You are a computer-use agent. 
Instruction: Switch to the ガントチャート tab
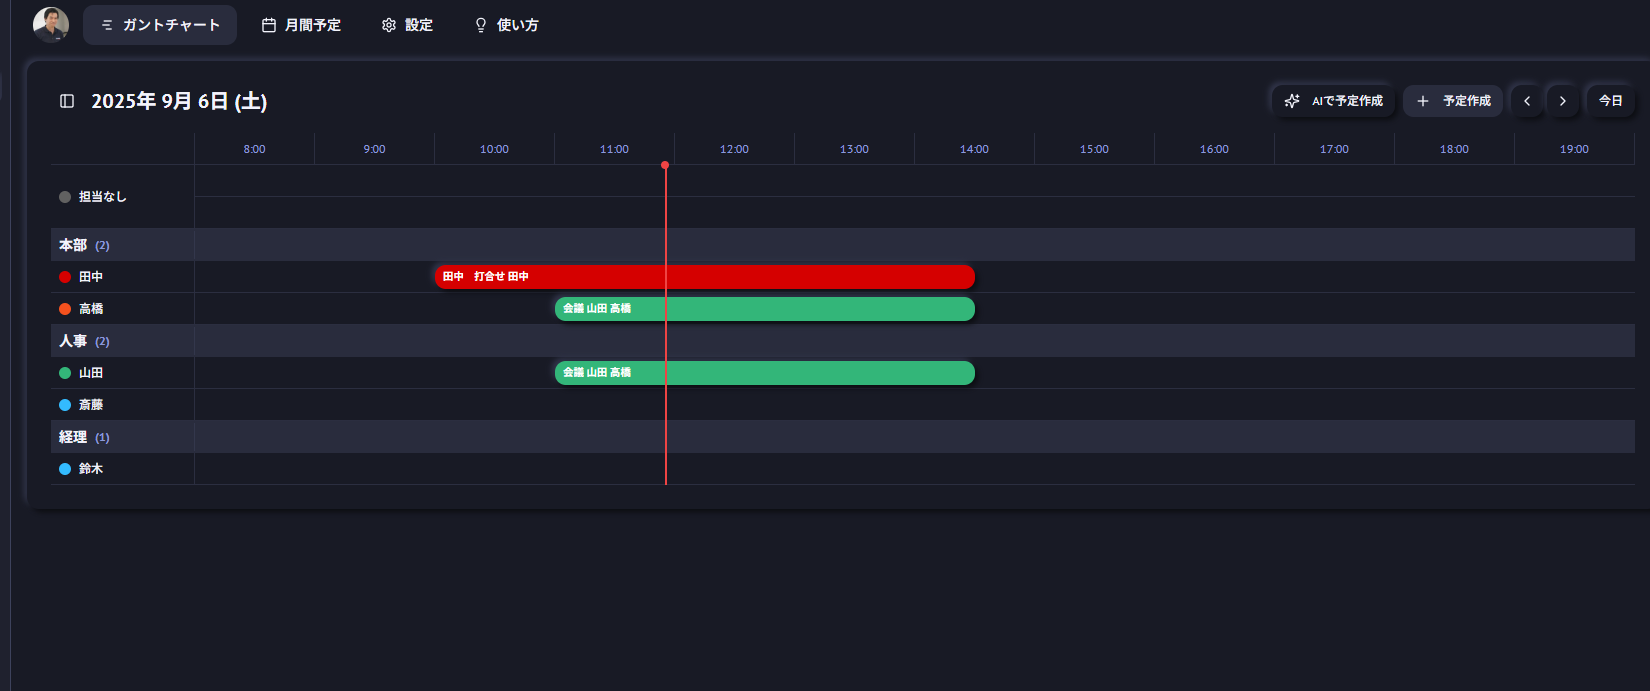[x=160, y=25]
